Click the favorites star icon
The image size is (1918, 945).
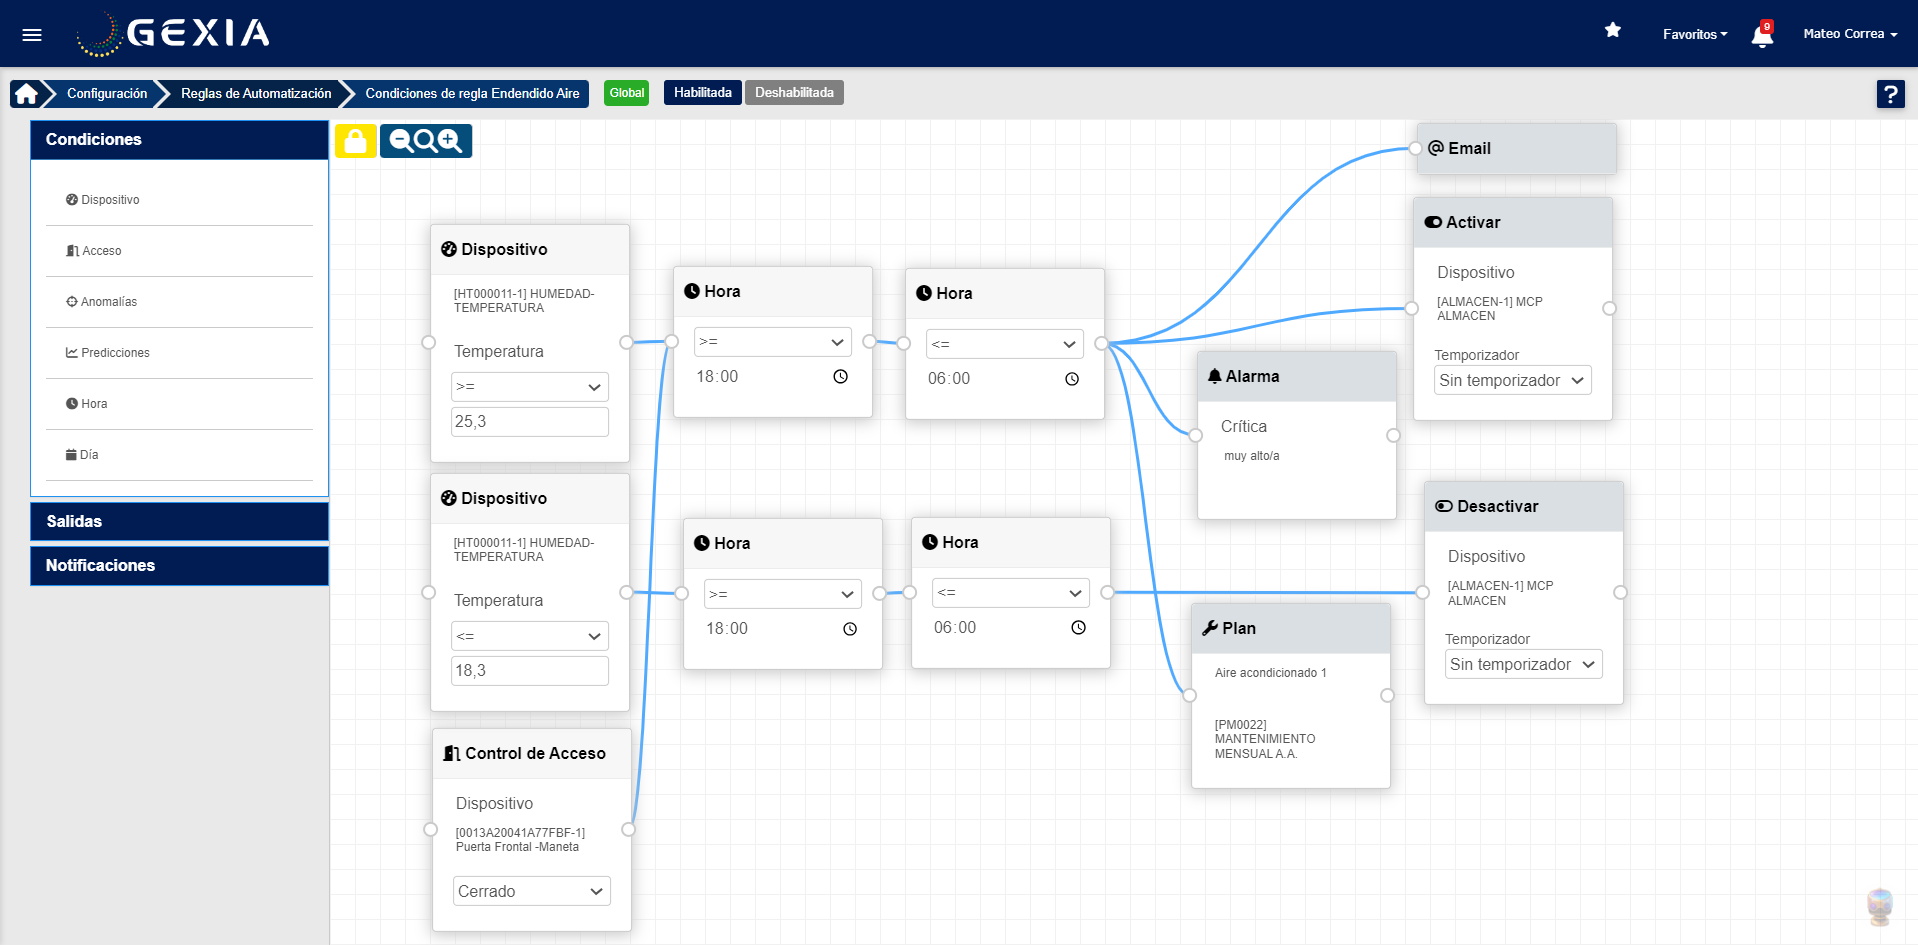[x=1612, y=31]
